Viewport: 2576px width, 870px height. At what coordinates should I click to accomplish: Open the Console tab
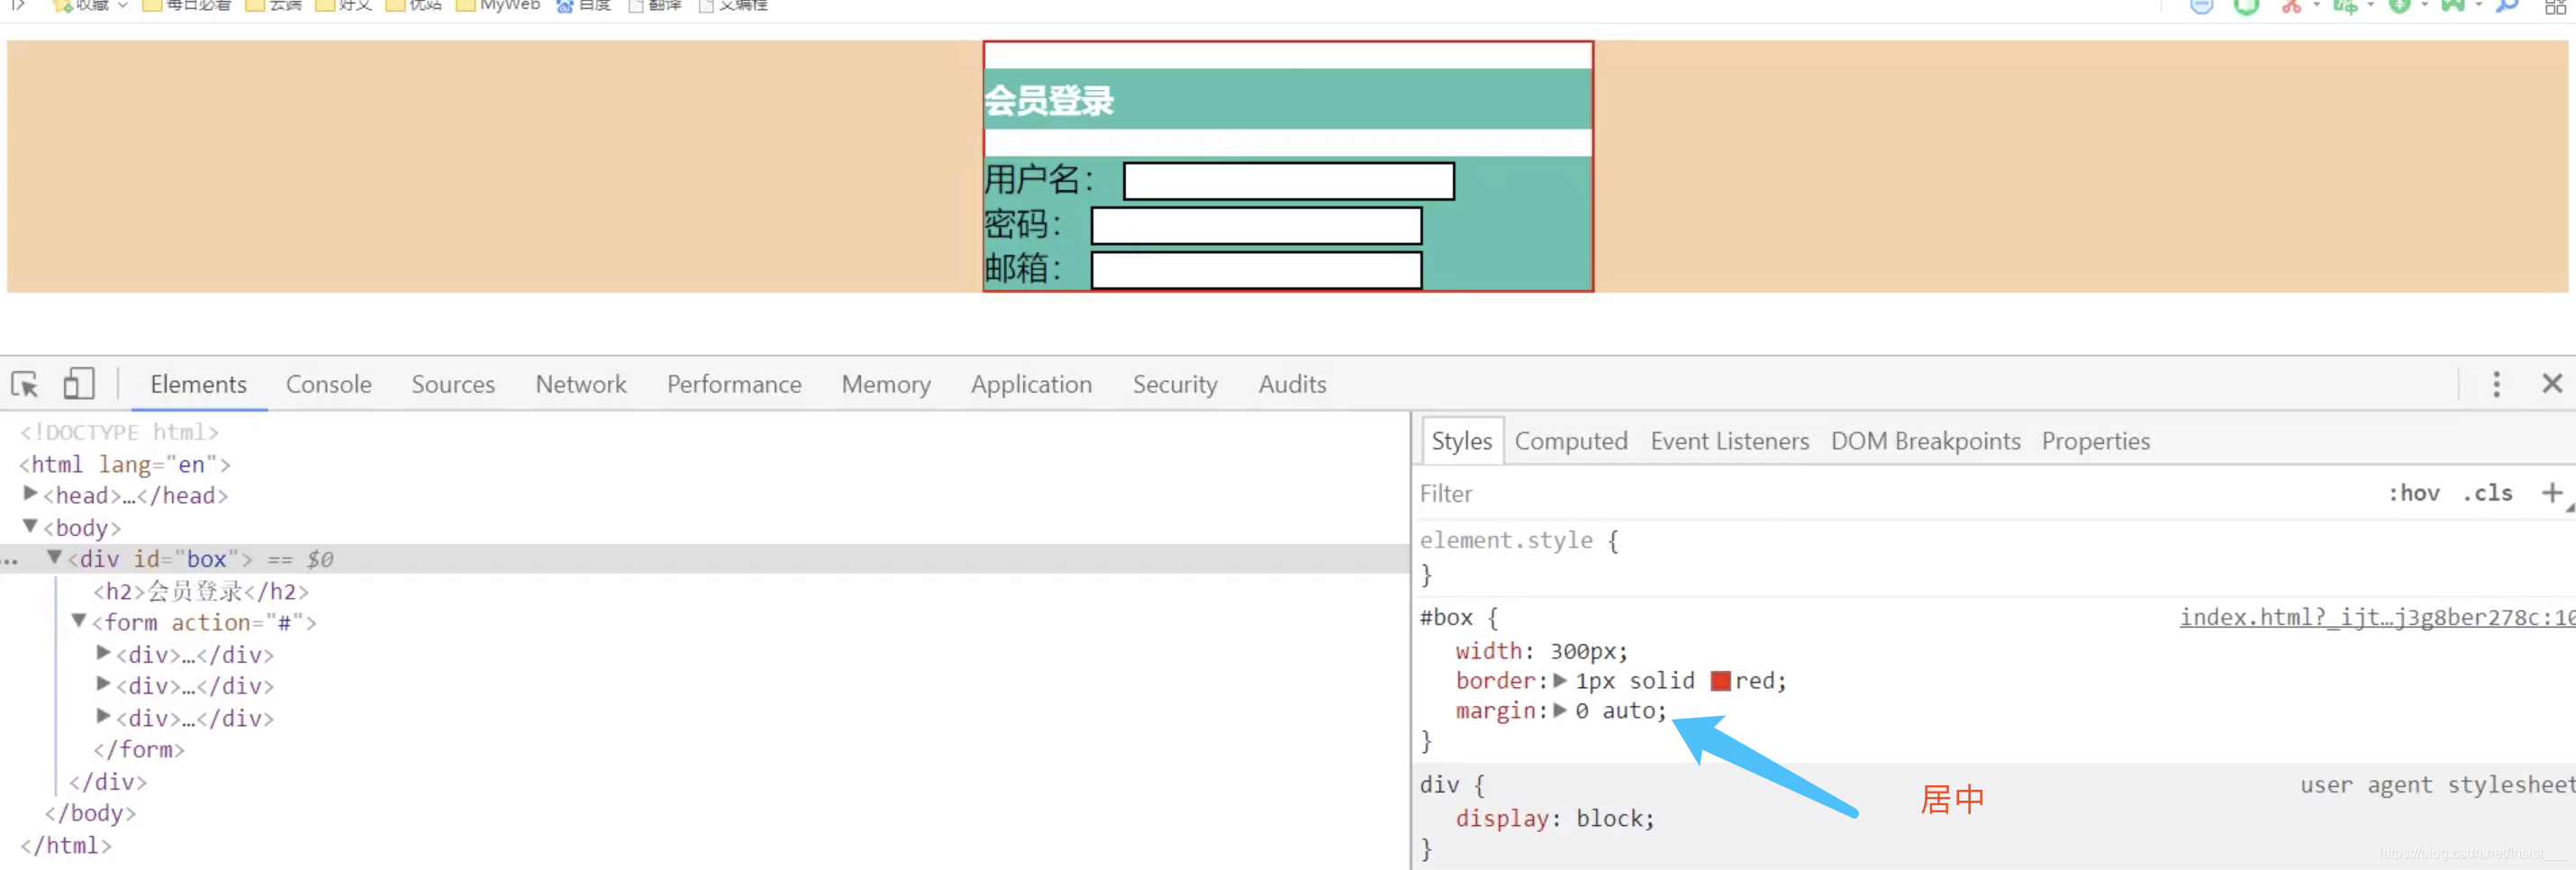(x=328, y=384)
